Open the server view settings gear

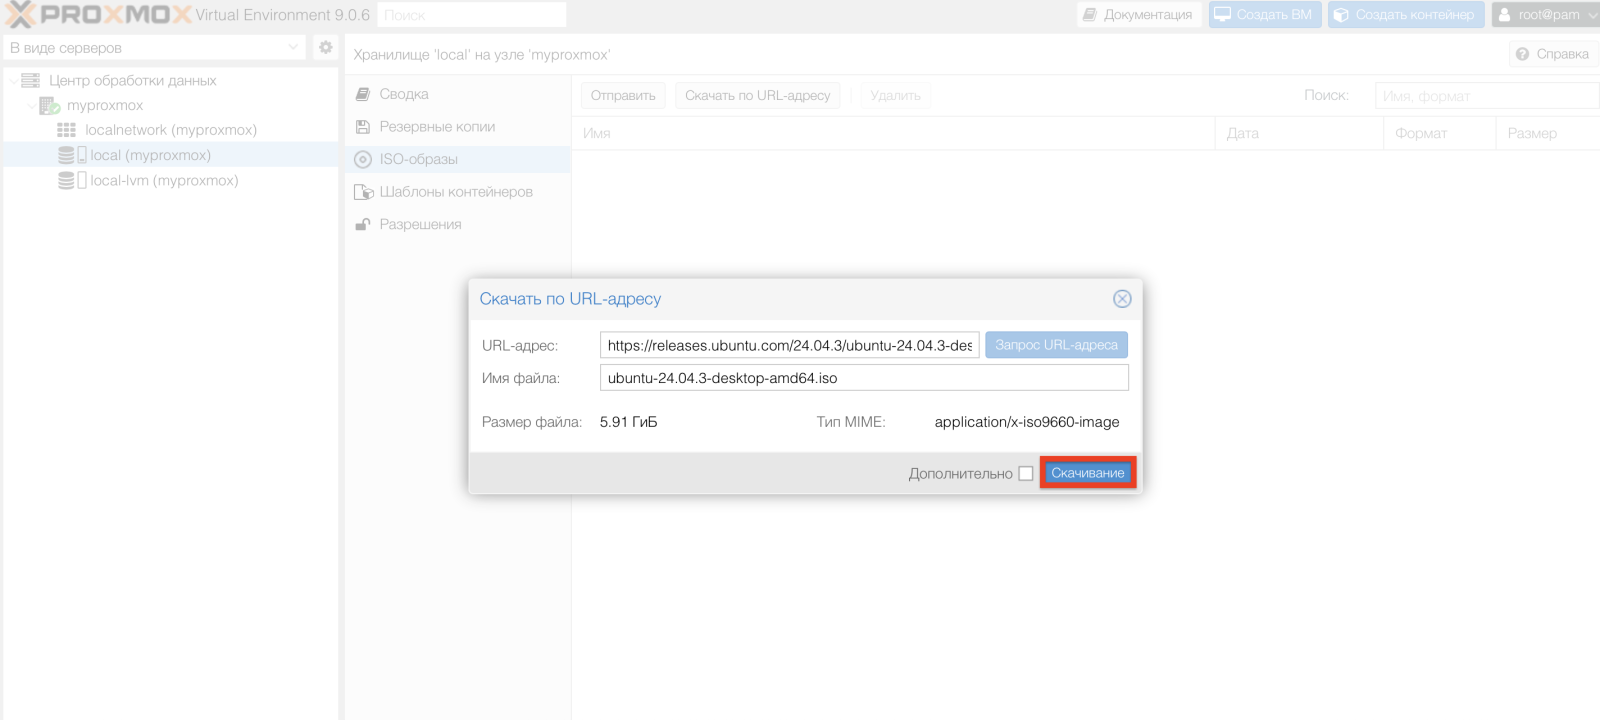[x=325, y=47]
